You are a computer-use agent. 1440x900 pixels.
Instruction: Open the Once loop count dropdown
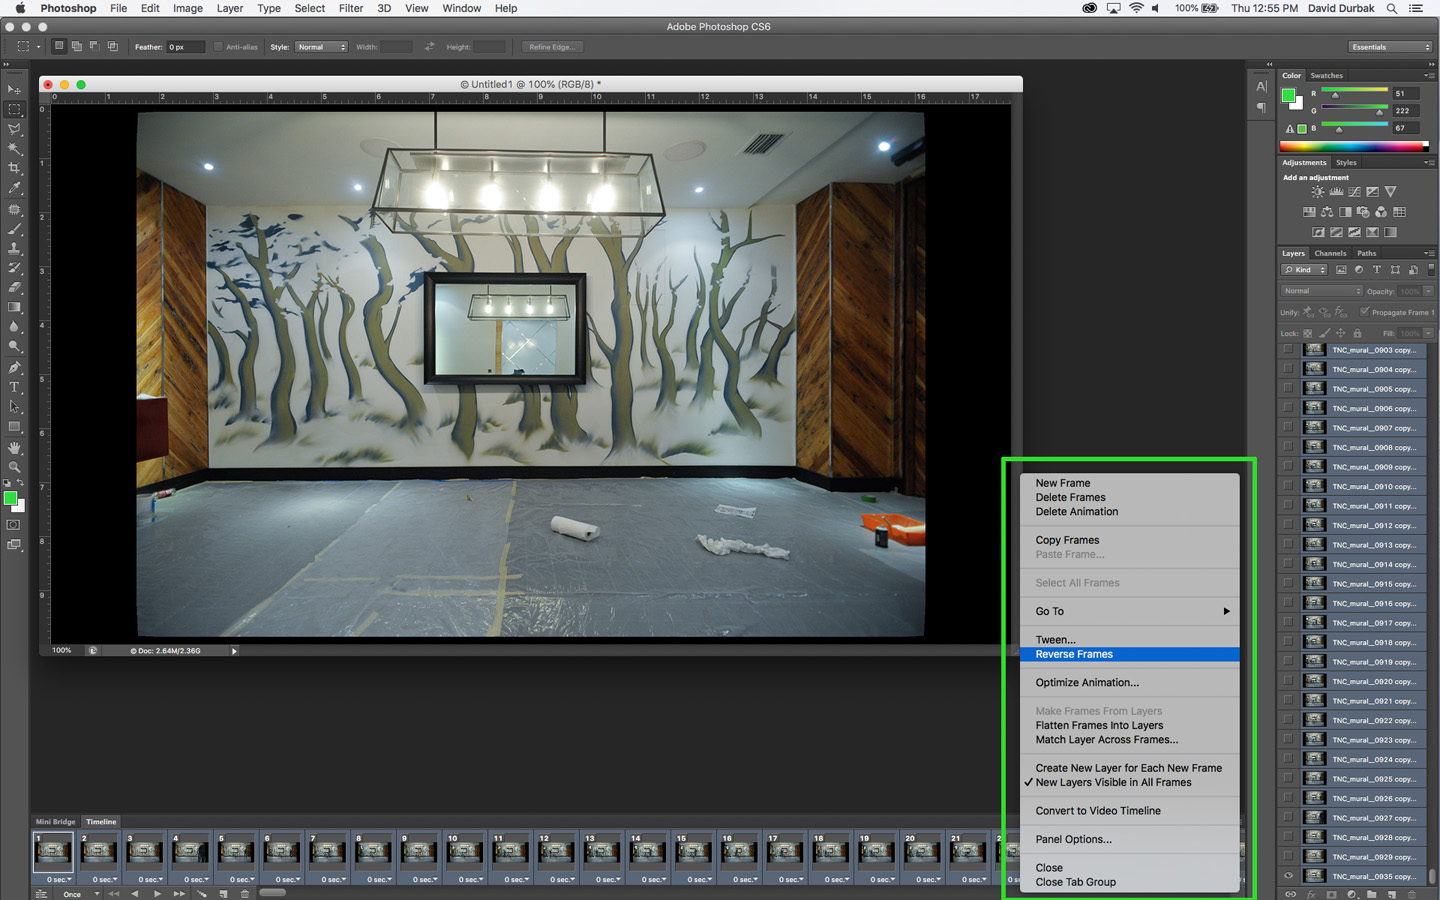click(x=78, y=893)
